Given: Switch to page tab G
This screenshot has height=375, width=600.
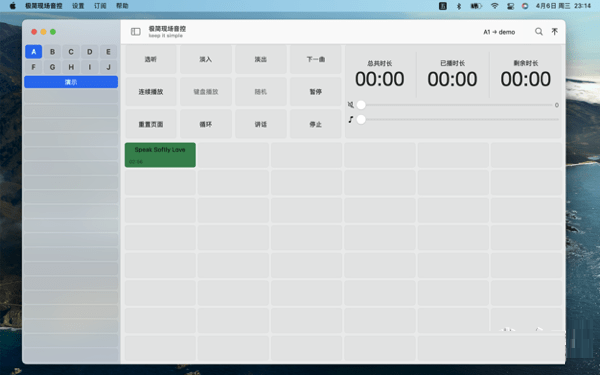Looking at the screenshot, I should pyautogui.click(x=52, y=67).
